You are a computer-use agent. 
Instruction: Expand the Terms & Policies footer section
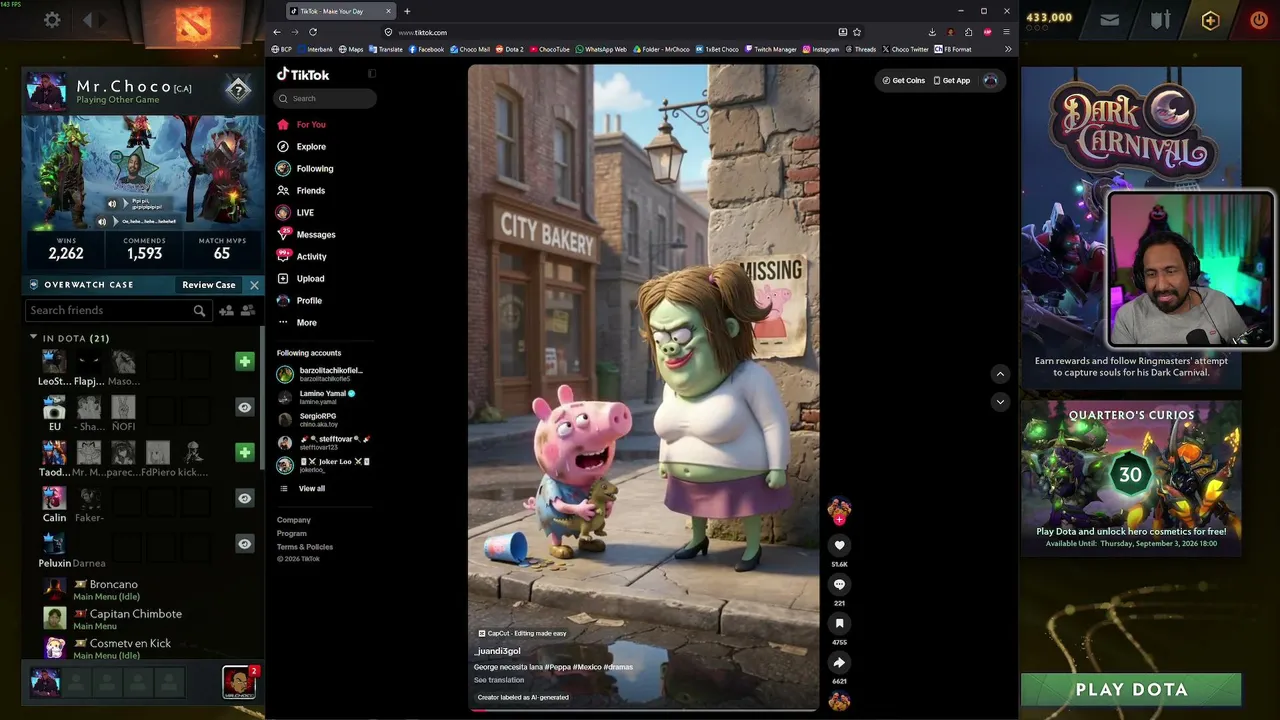305,547
